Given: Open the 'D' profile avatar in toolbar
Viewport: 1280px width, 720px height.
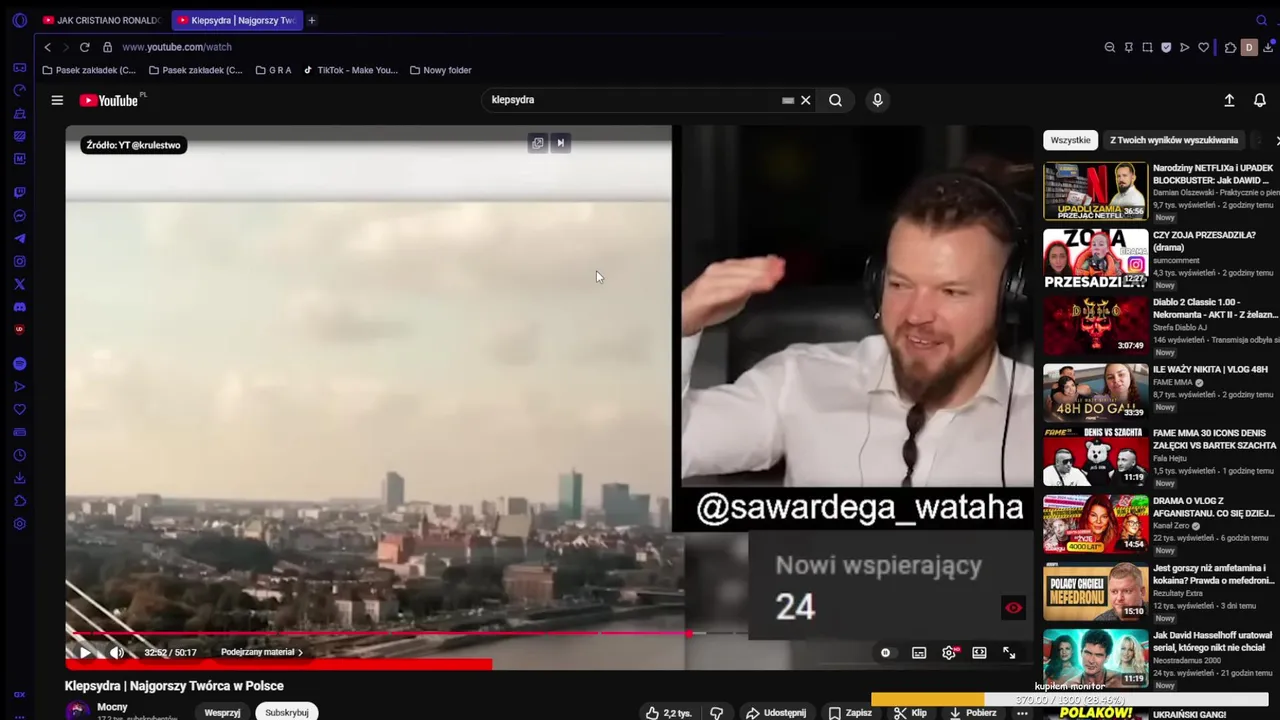Looking at the screenshot, I should pyautogui.click(x=1248, y=47).
